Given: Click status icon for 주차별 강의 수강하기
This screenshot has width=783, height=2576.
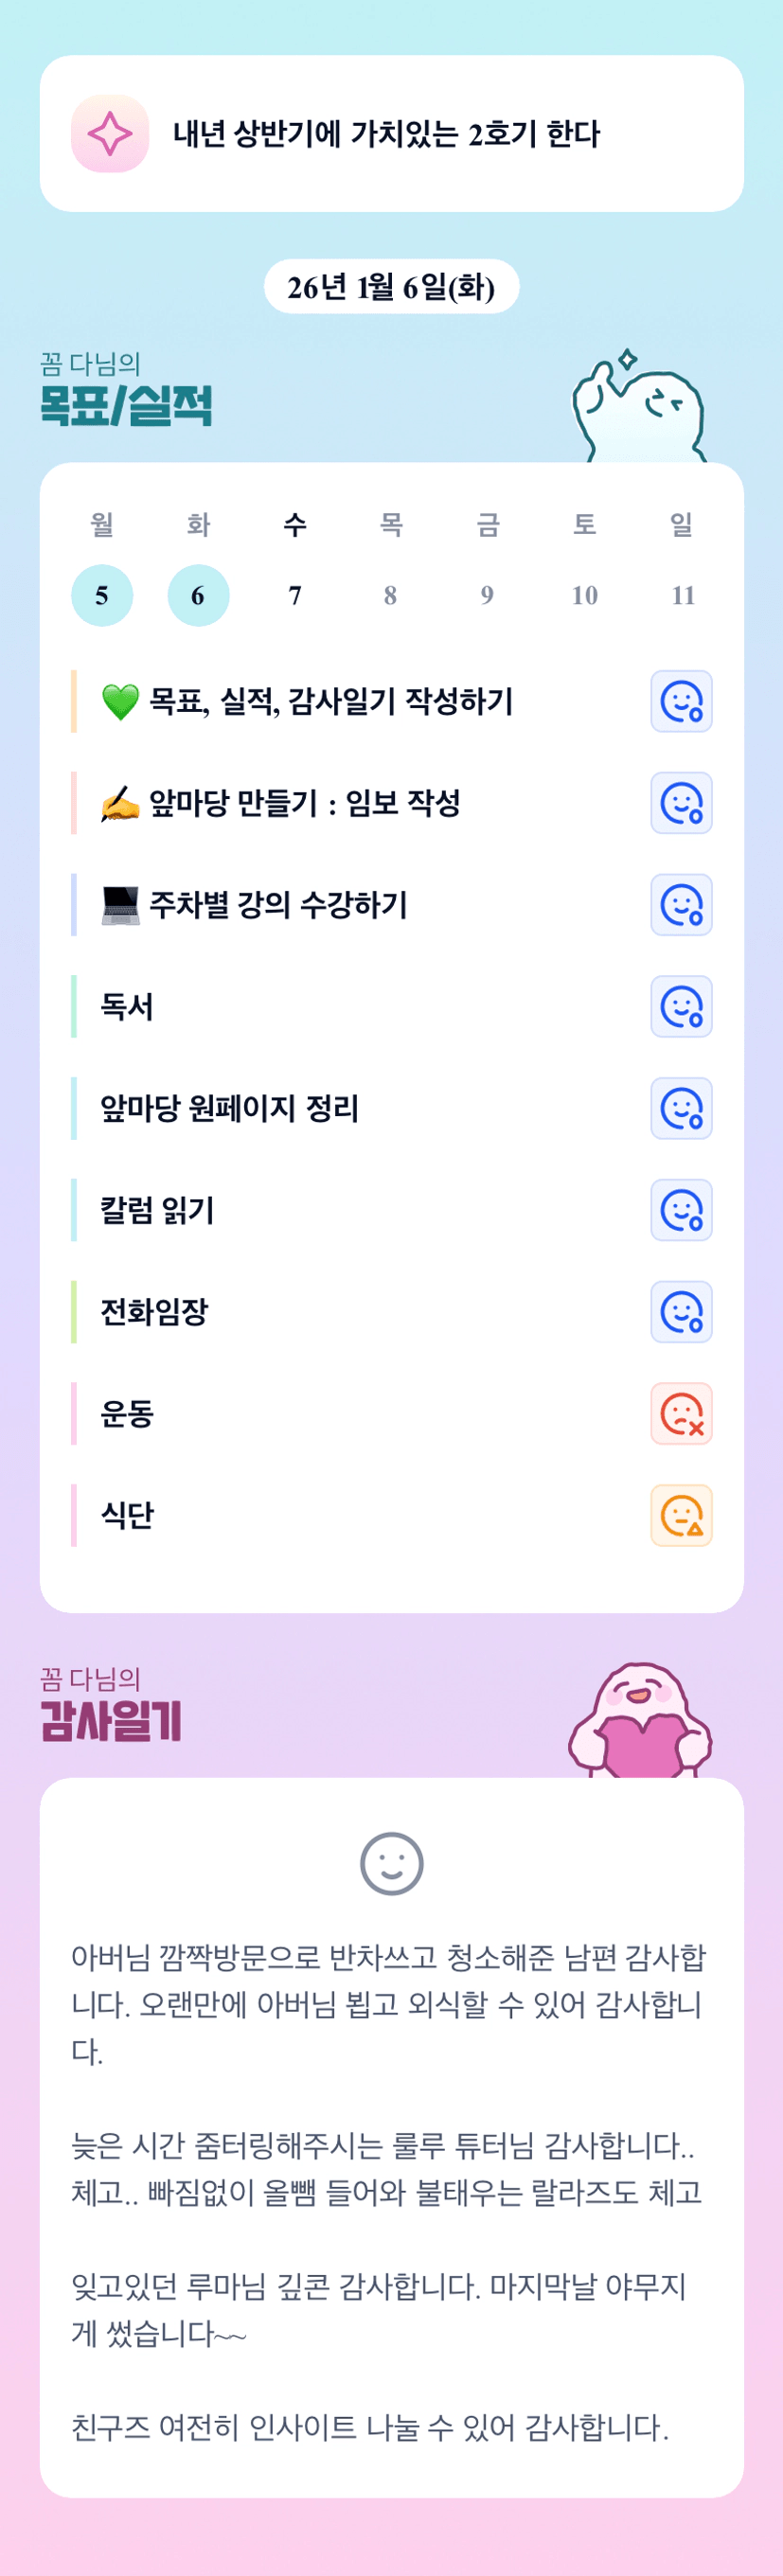Looking at the screenshot, I should (x=681, y=904).
